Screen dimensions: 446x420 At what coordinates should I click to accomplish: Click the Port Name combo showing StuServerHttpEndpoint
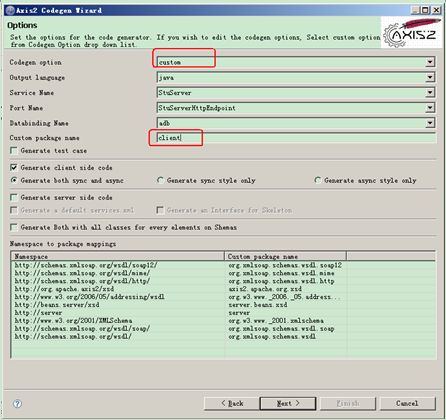296,108
